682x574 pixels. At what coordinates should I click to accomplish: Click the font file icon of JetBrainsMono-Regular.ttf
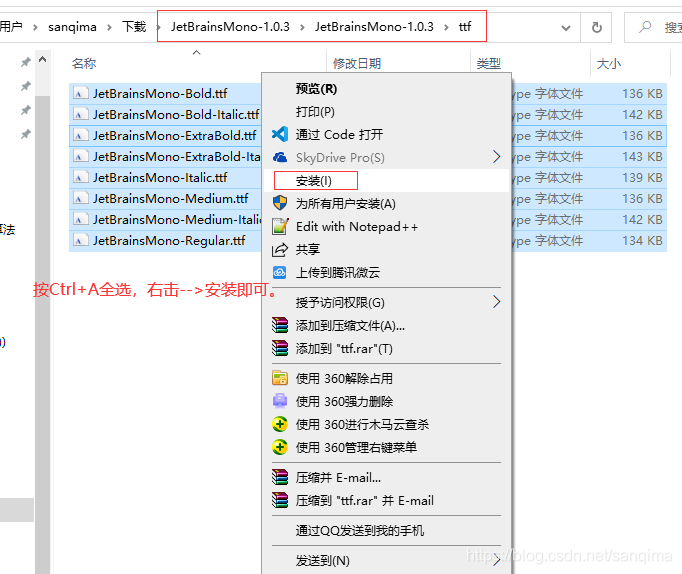point(80,240)
